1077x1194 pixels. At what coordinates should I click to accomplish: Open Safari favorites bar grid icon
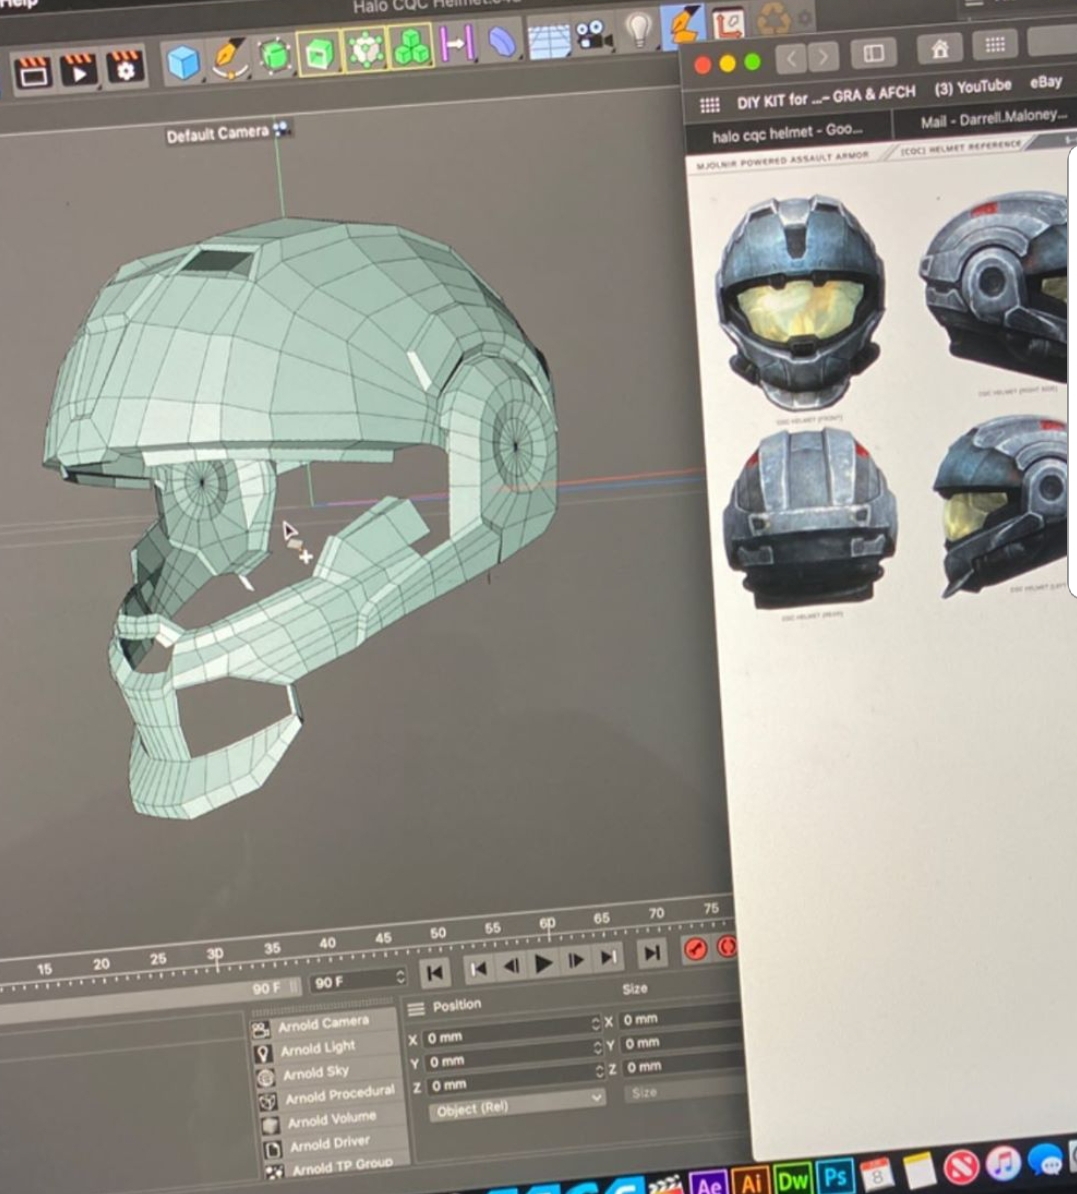[x=709, y=104]
